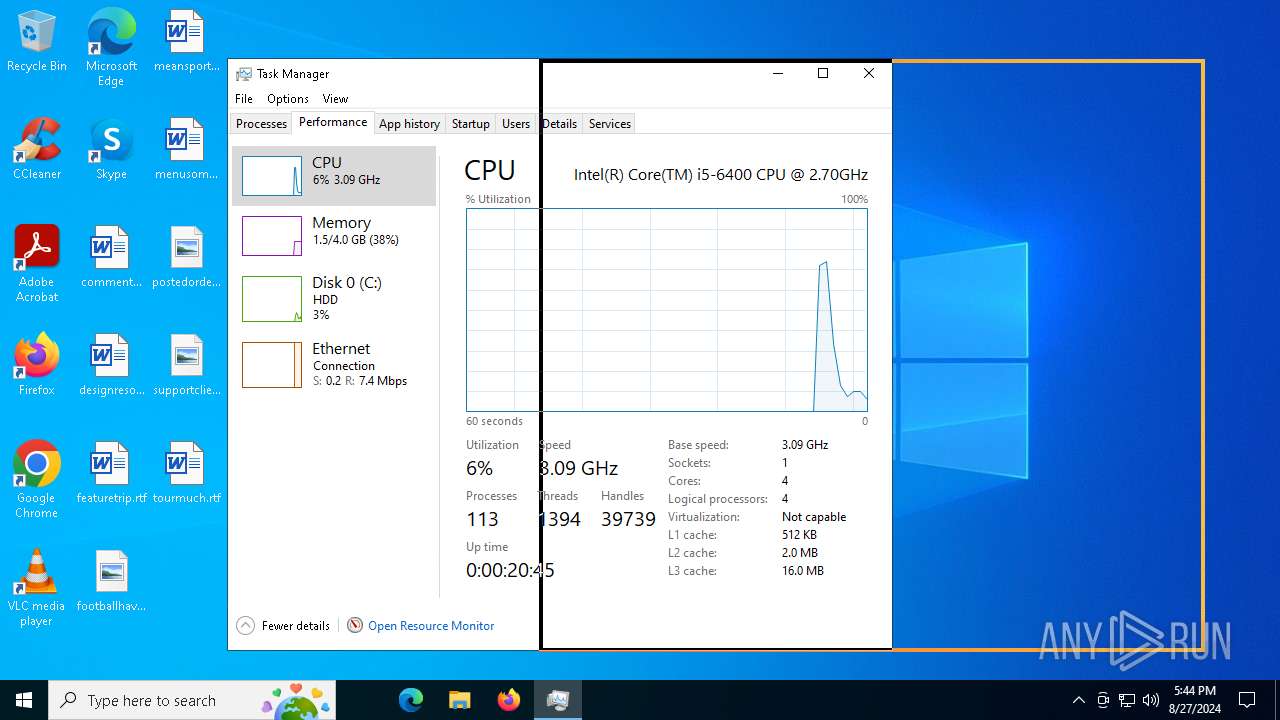Screen dimensions: 1280x720
Task: Open the Windows Start menu
Action: point(24,700)
